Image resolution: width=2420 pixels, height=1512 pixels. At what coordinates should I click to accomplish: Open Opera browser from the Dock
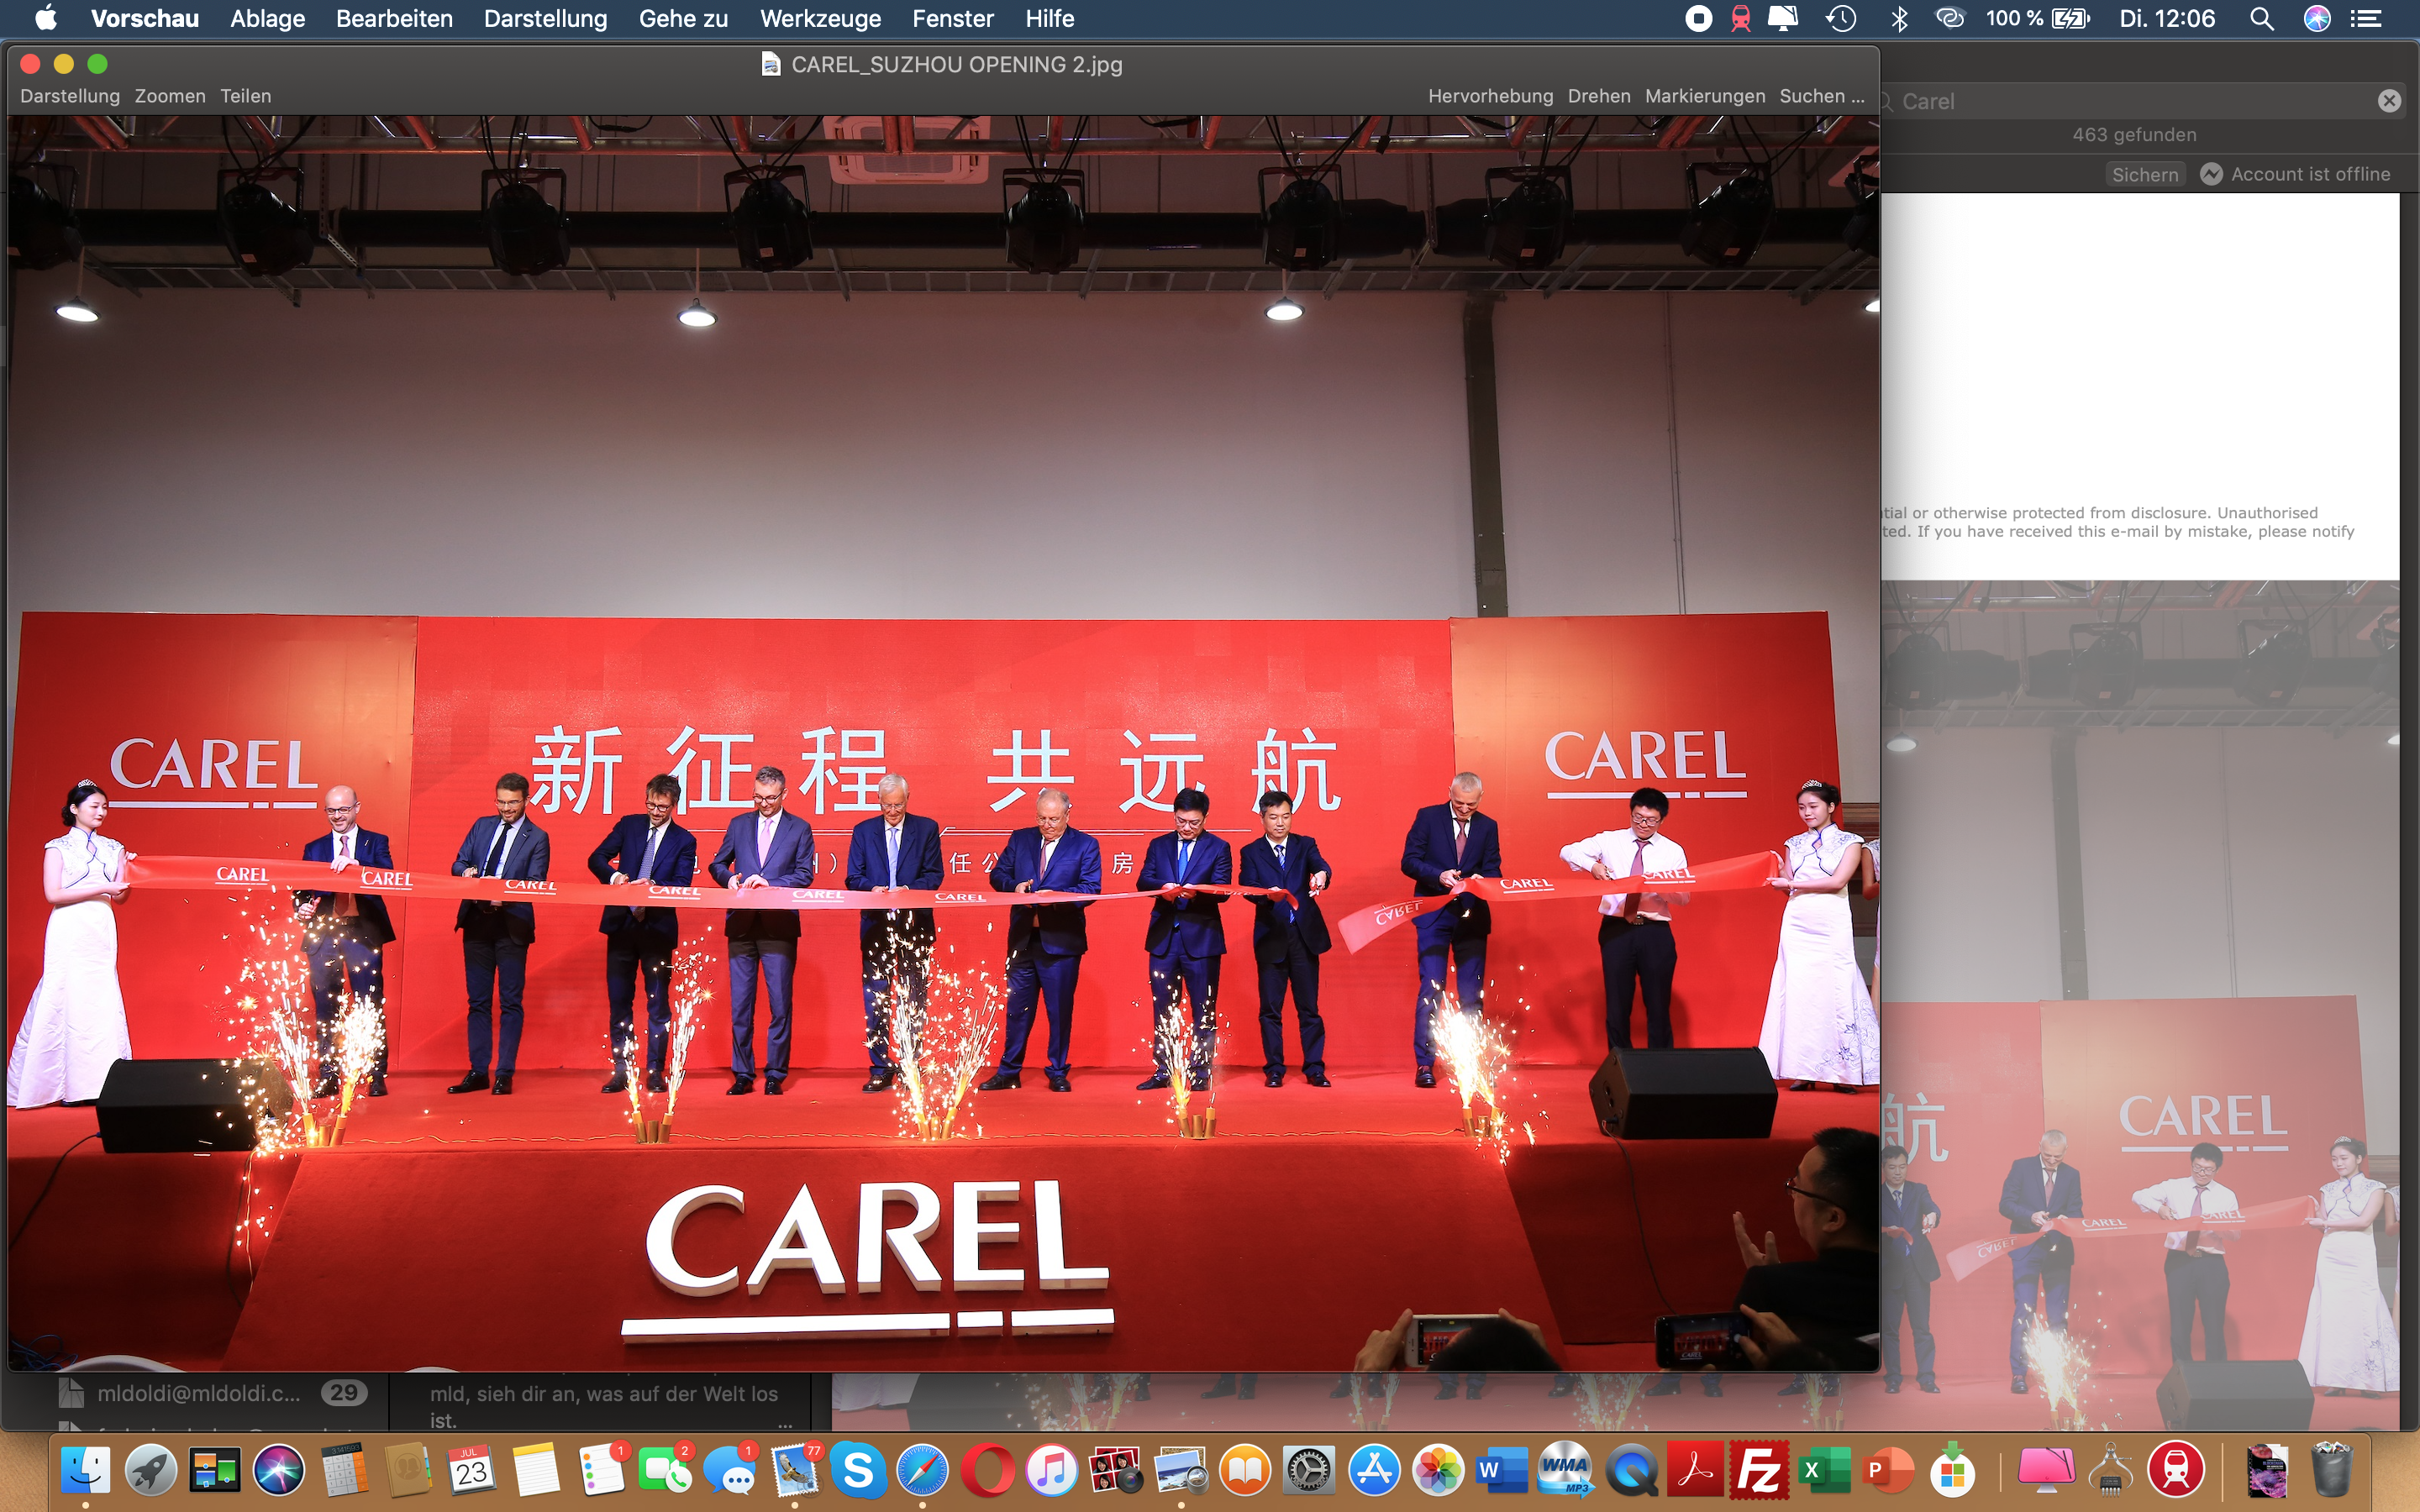click(987, 1470)
